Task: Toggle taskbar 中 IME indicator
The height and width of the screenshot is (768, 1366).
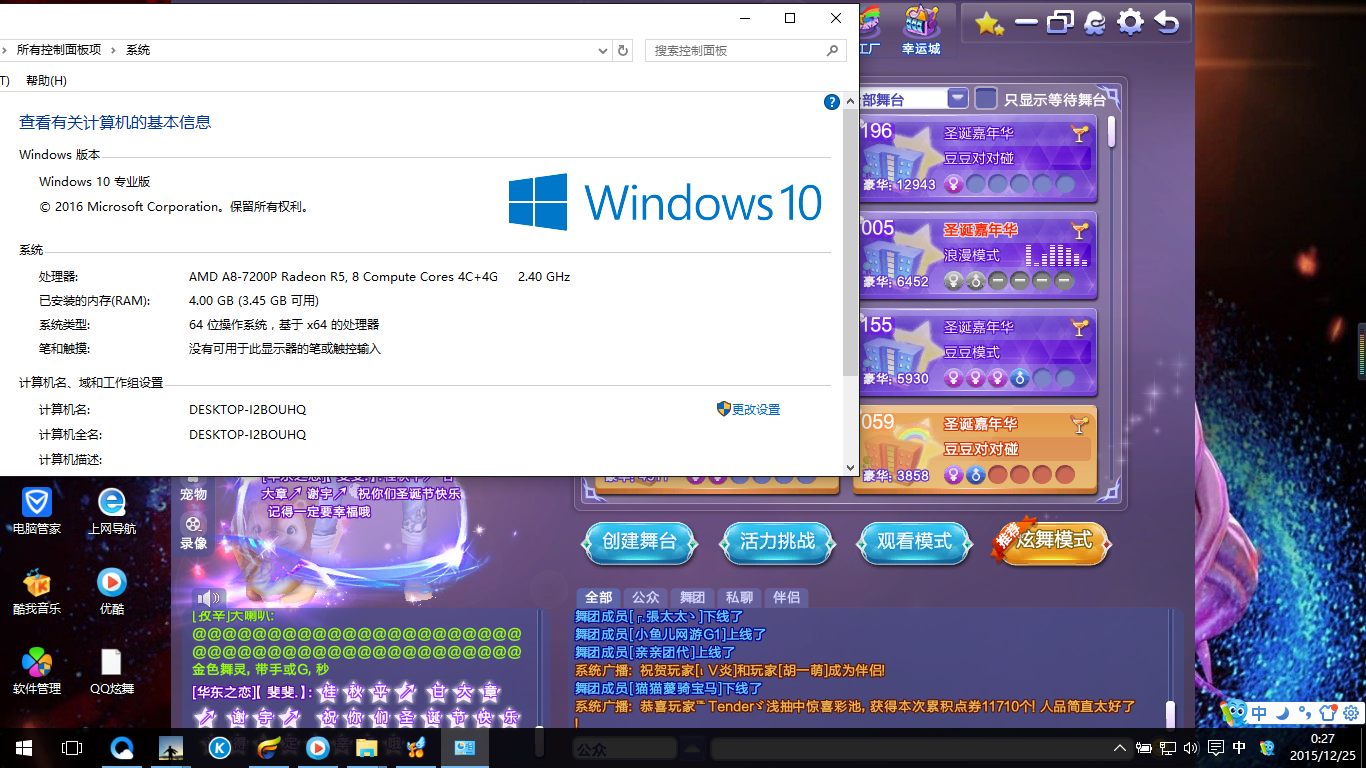Action: tap(1240, 748)
